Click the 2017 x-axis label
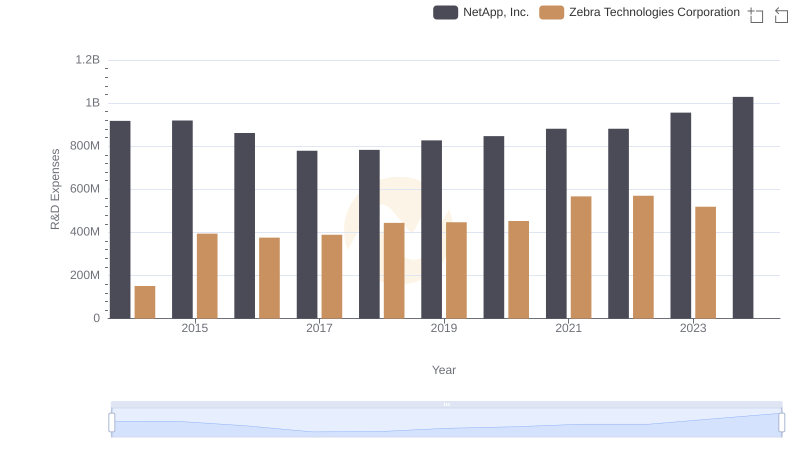 click(x=319, y=329)
